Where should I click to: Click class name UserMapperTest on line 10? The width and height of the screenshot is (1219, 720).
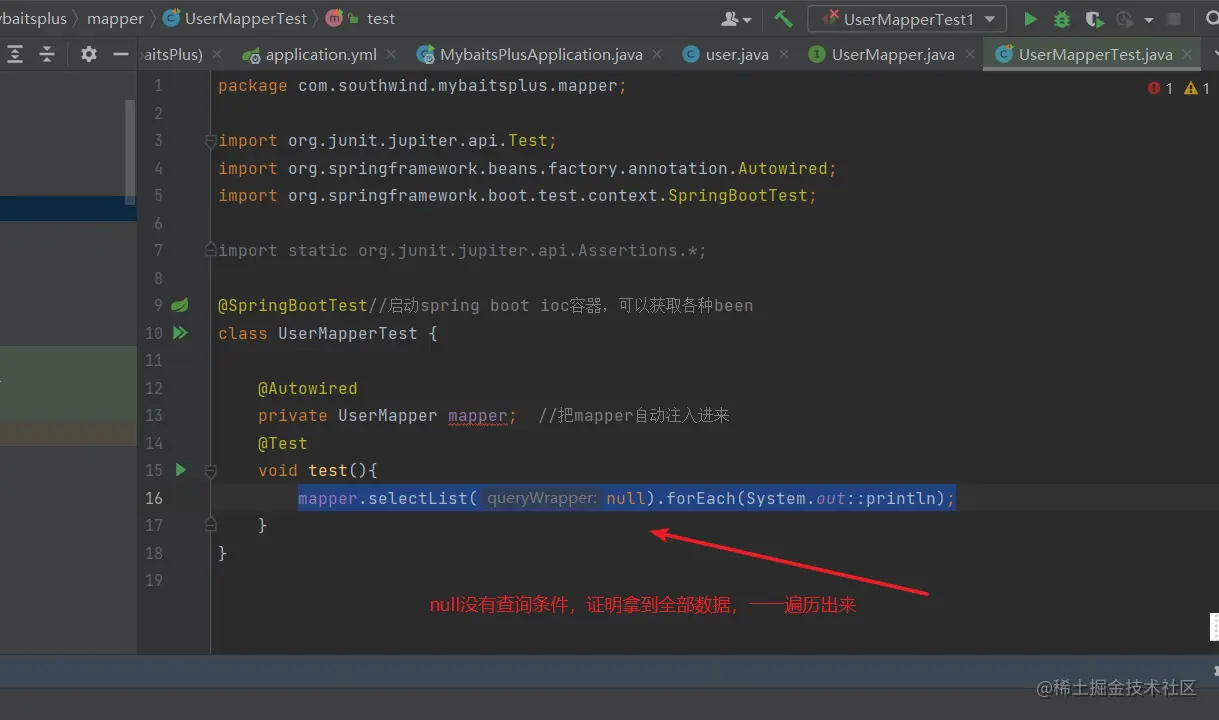347,333
